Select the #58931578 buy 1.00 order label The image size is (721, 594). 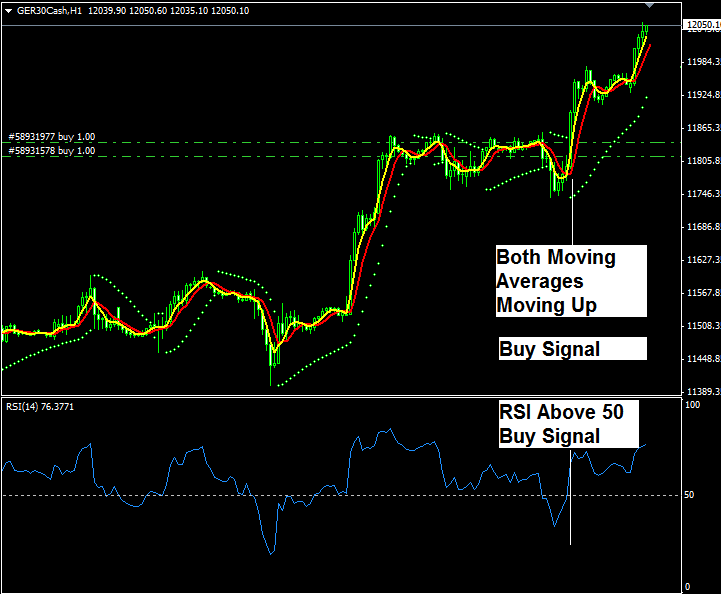[x=52, y=151]
